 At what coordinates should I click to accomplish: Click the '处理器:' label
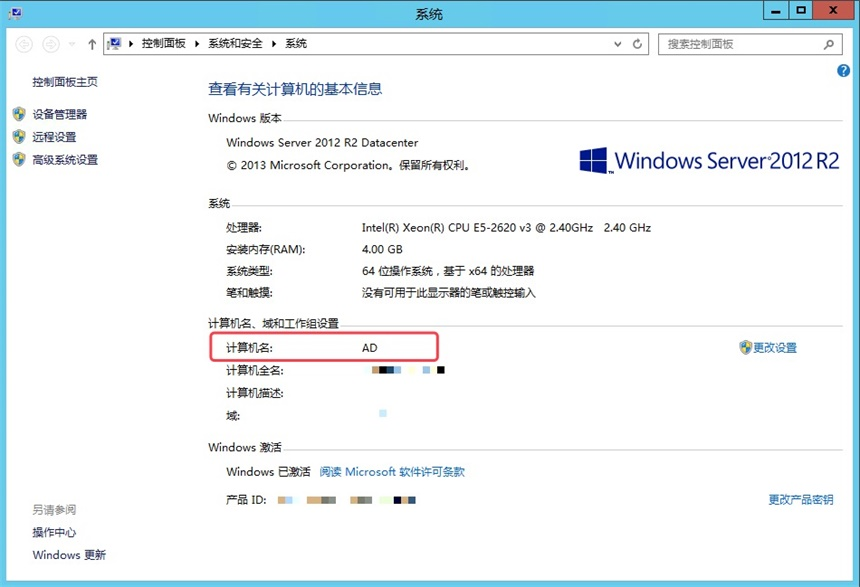(x=244, y=228)
